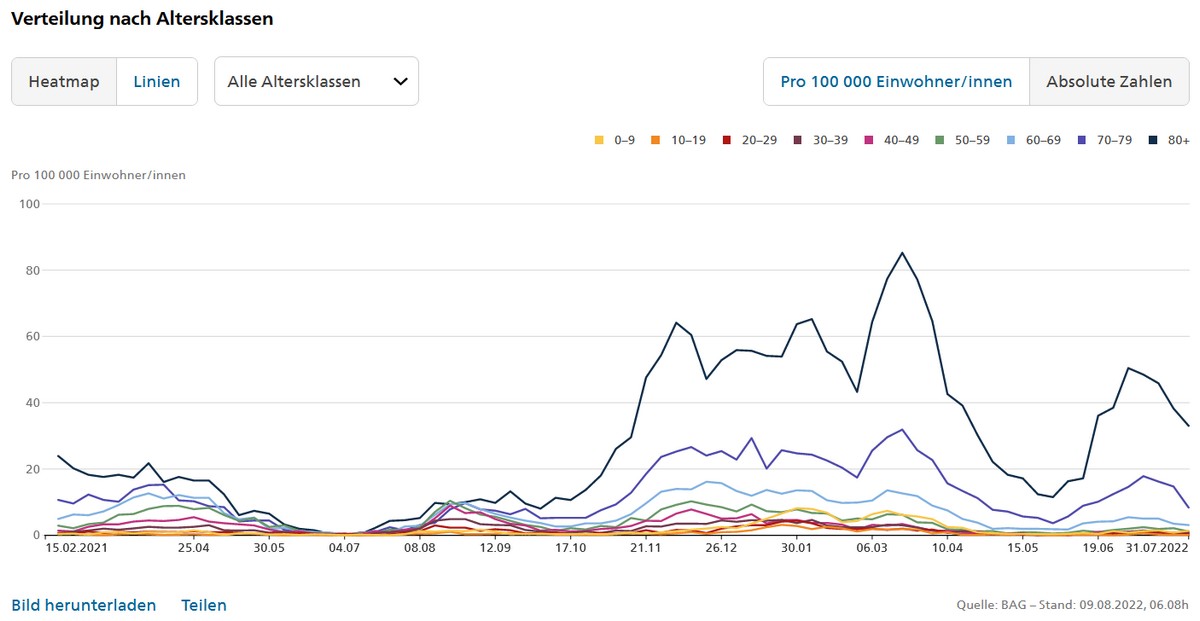1200x621 pixels.
Task: Click the yellow 0–9 legend swatch
Action: click(x=600, y=140)
